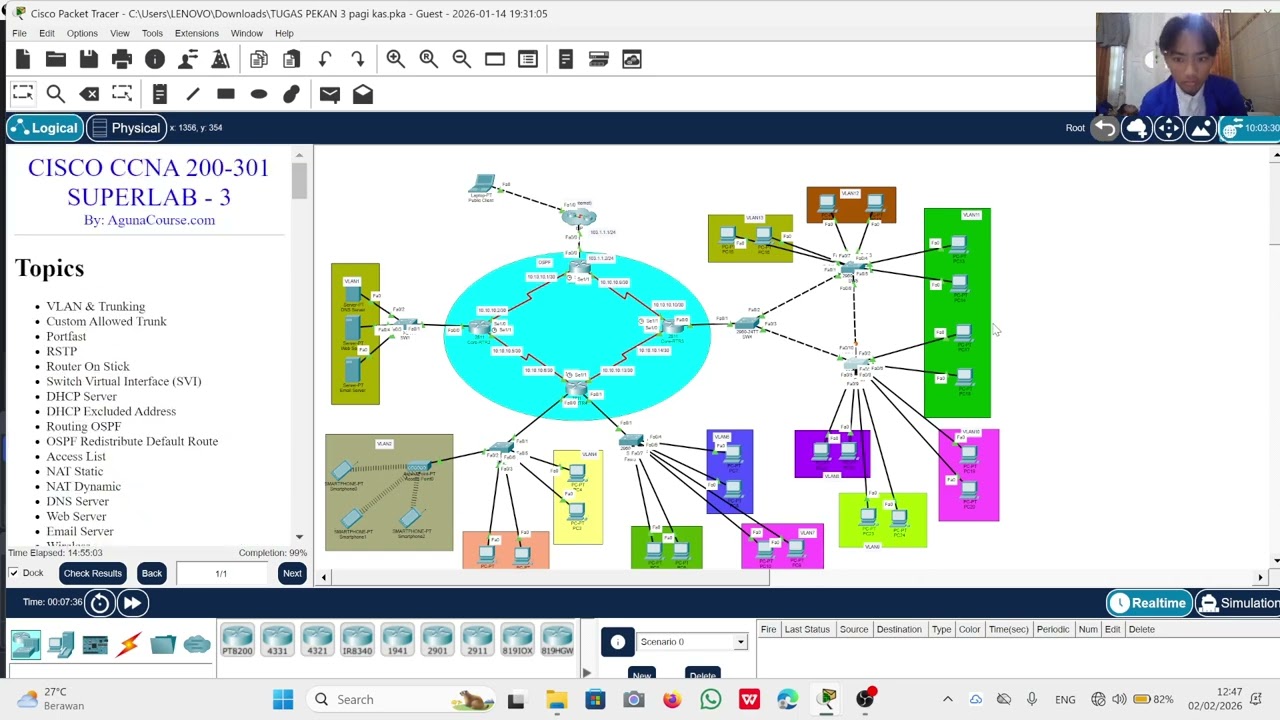Select the Connections lightning bolt category
The height and width of the screenshot is (720, 1280).
pos(129,645)
